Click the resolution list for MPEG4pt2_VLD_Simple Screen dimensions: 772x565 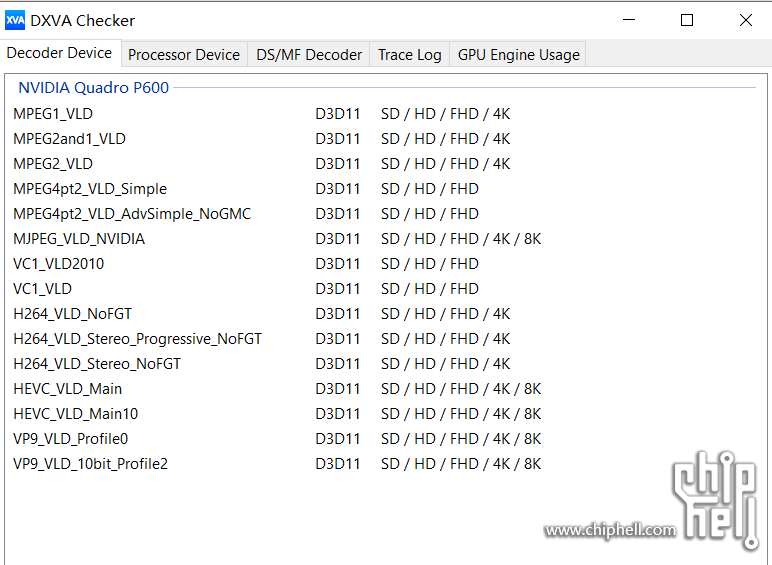(430, 189)
